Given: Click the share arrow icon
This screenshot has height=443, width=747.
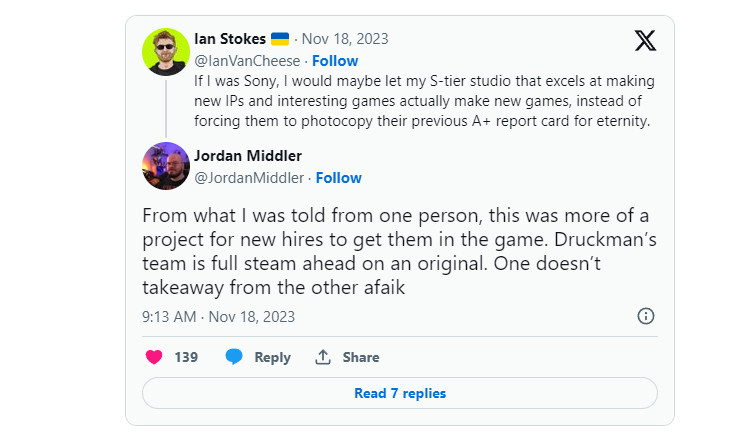Looking at the screenshot, I should 323,357.
